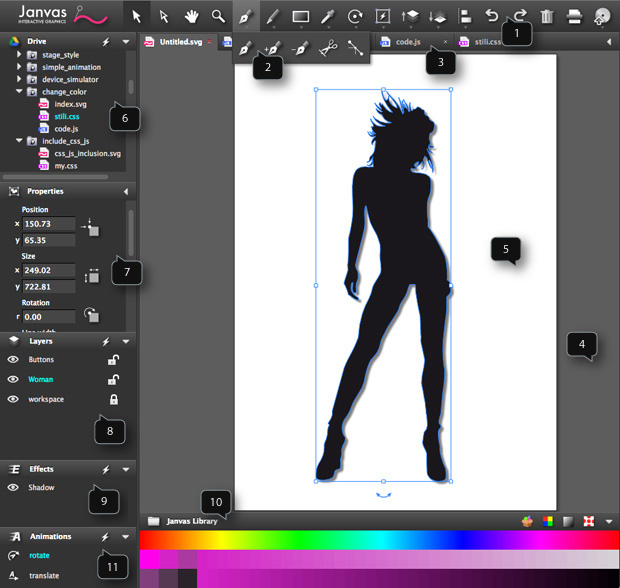Image resolution: width=620 pixels, height=588 pixels.
Task: Collapse the change_color folder
Action: [19, 91]
